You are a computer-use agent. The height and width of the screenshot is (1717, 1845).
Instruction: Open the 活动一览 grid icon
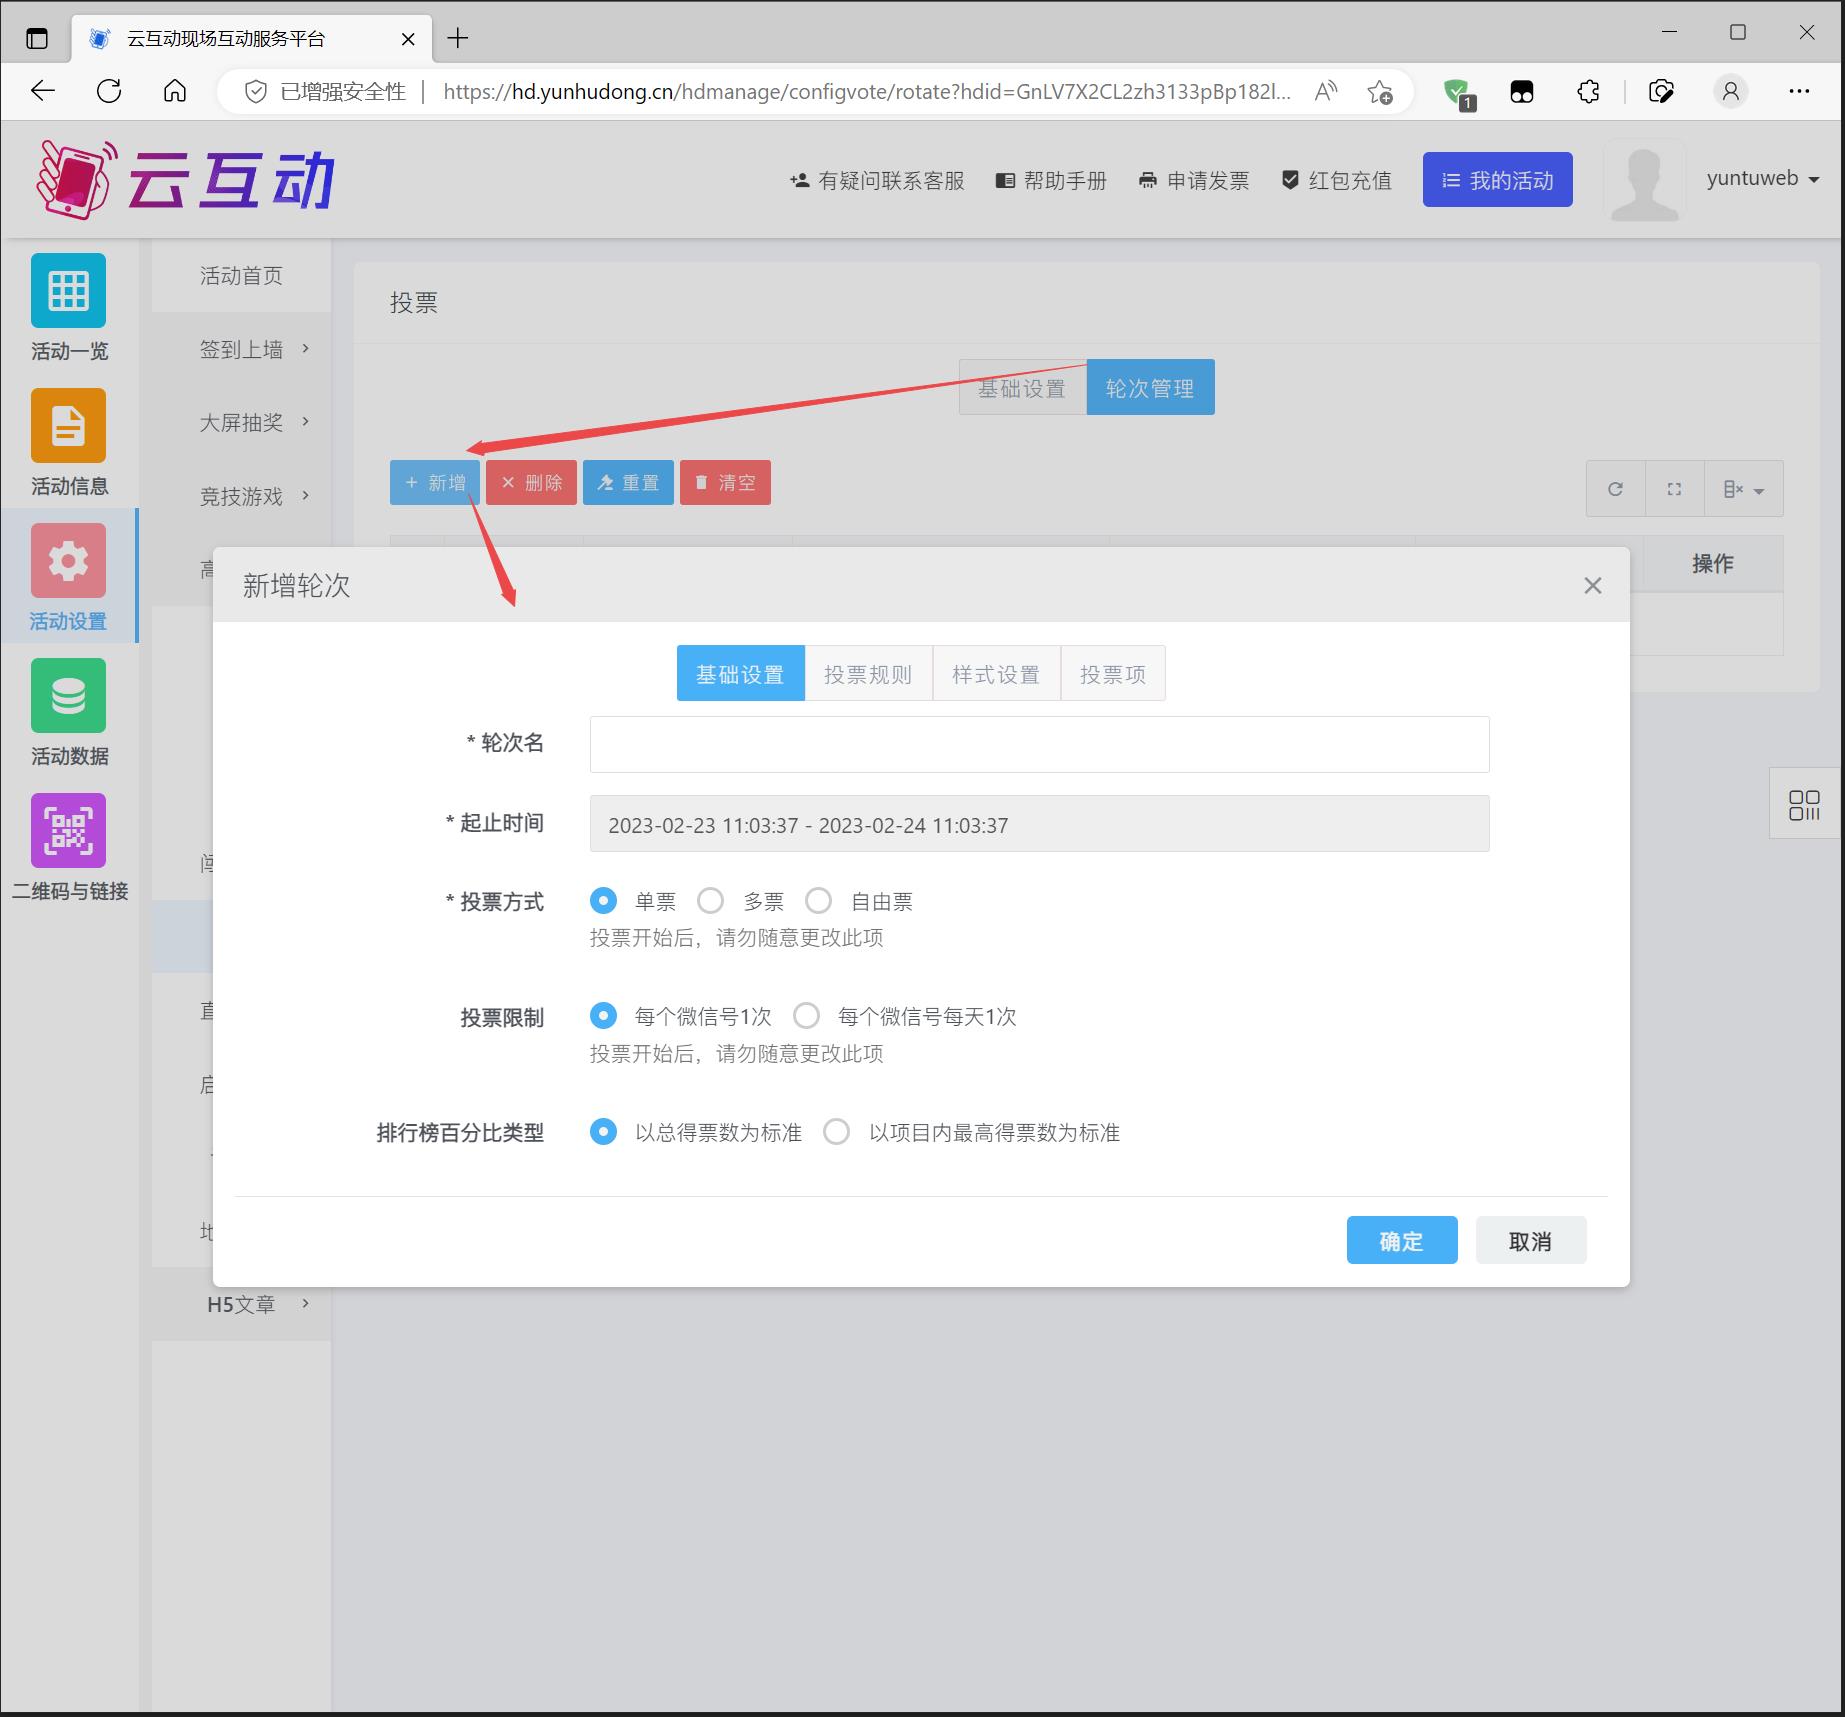(68, 291)
